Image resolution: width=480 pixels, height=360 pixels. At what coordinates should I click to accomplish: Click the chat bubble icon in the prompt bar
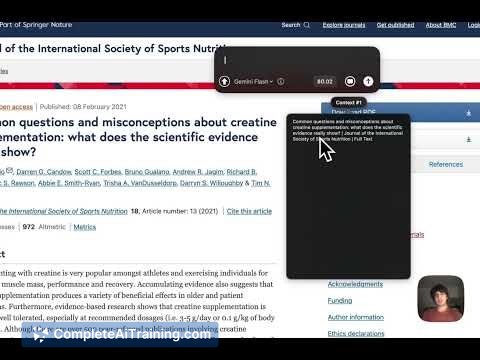[350, 81]
